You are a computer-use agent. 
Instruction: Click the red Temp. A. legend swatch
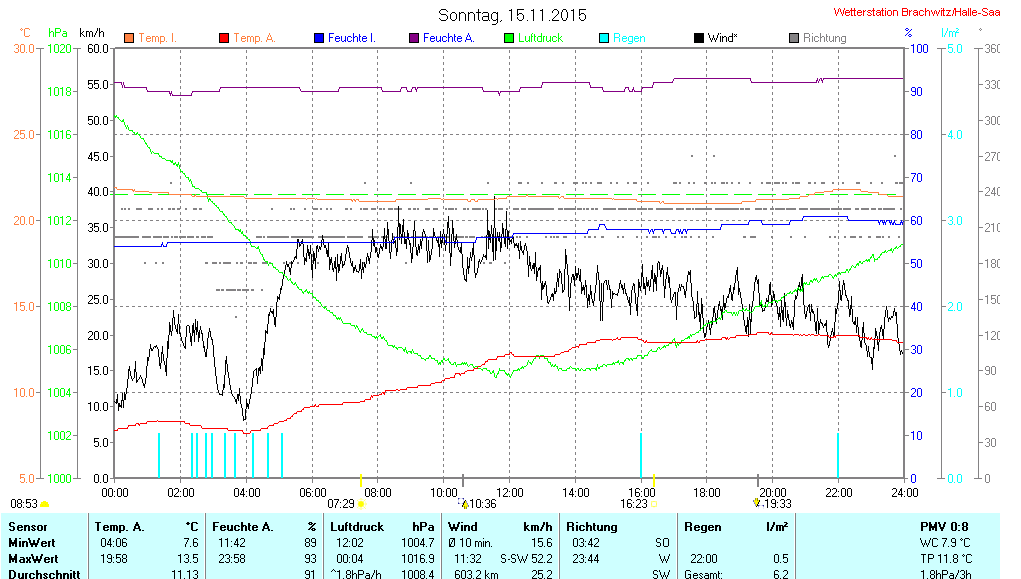[223, 38]
